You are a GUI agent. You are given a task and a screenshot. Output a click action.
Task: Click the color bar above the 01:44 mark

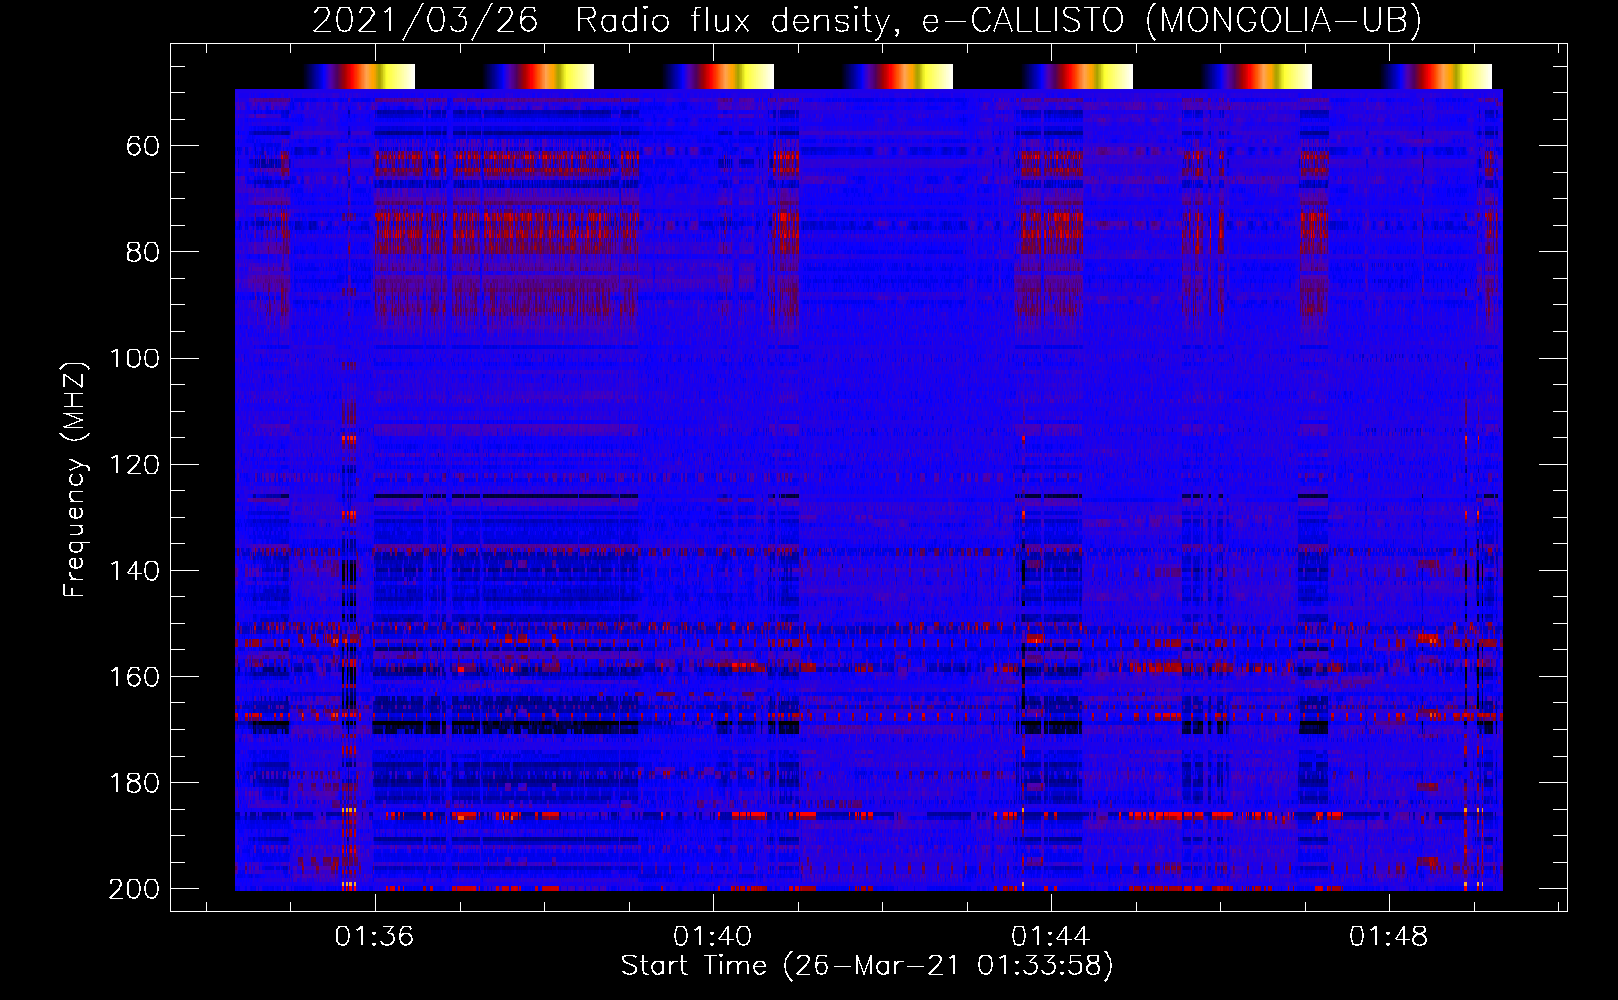coord(1078,77)
